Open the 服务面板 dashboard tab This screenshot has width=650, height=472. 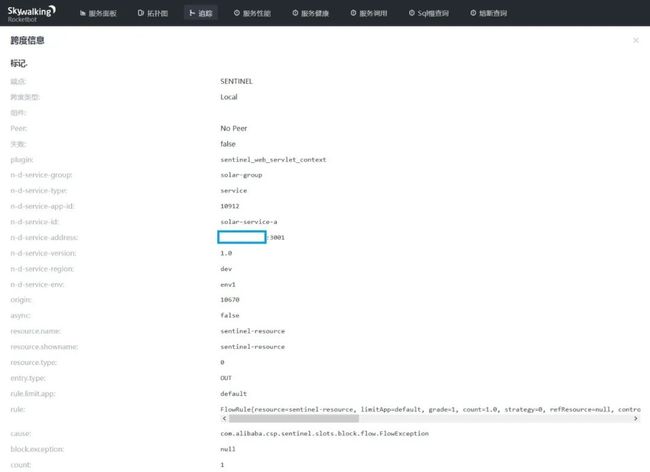pos(98,13)
